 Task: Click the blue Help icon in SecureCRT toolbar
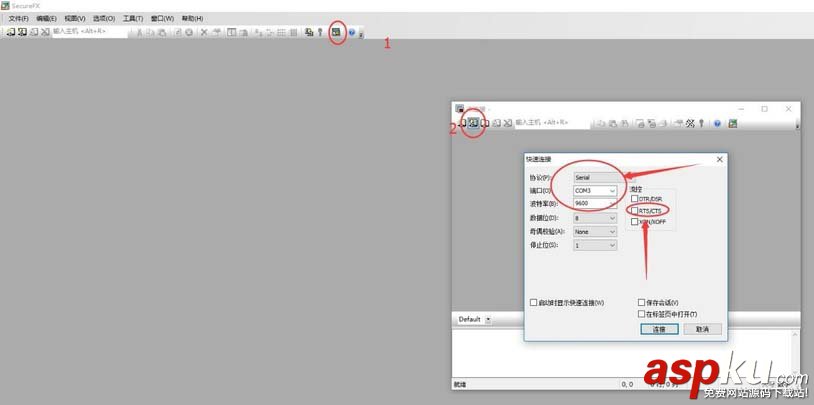point(717,123)
